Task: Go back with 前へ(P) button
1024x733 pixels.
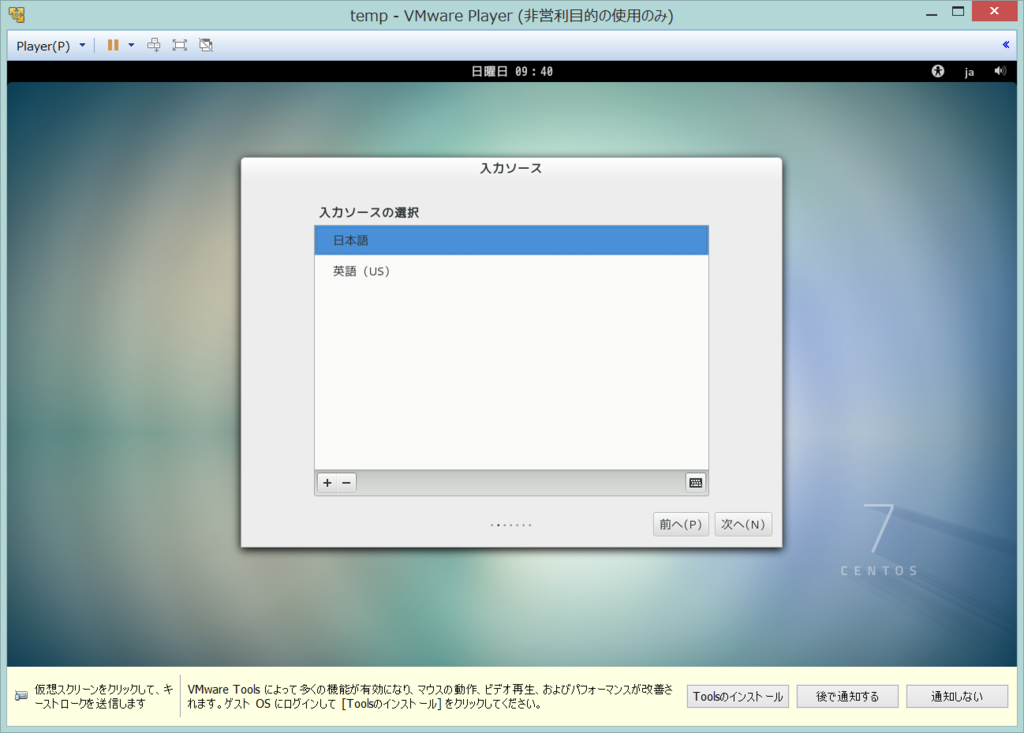Action: [x=680, y=525]
